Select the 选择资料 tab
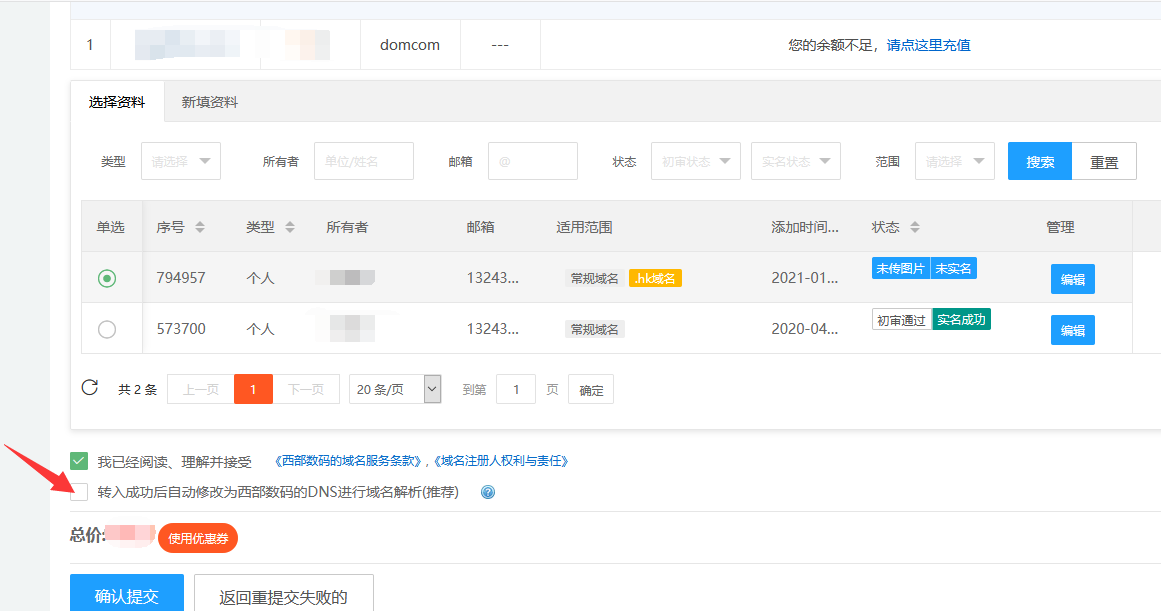This screenshot has width=1161, height=611. click(117, 102)
